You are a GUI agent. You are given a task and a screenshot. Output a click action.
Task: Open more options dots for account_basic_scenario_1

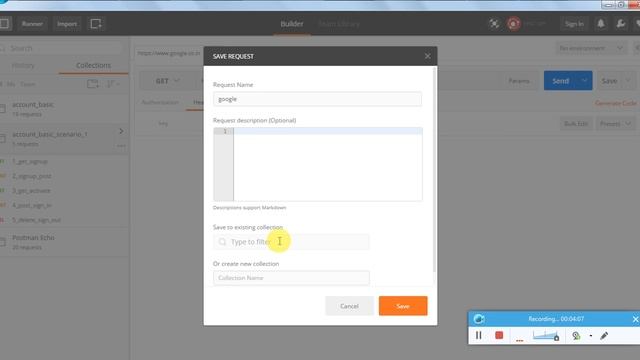coord(121,146)
